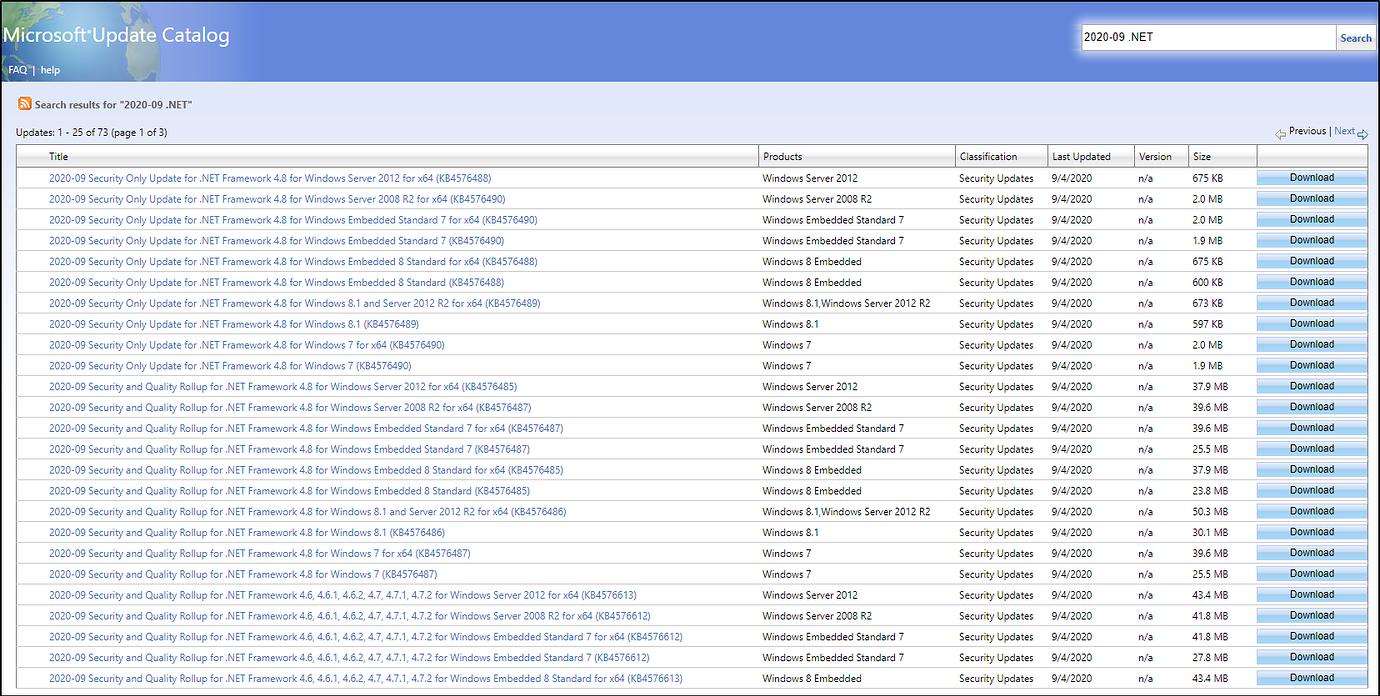The height and width of the screenshot is (696, 1380).
Task: Sort results by Products column header
Action: (782, 156)
